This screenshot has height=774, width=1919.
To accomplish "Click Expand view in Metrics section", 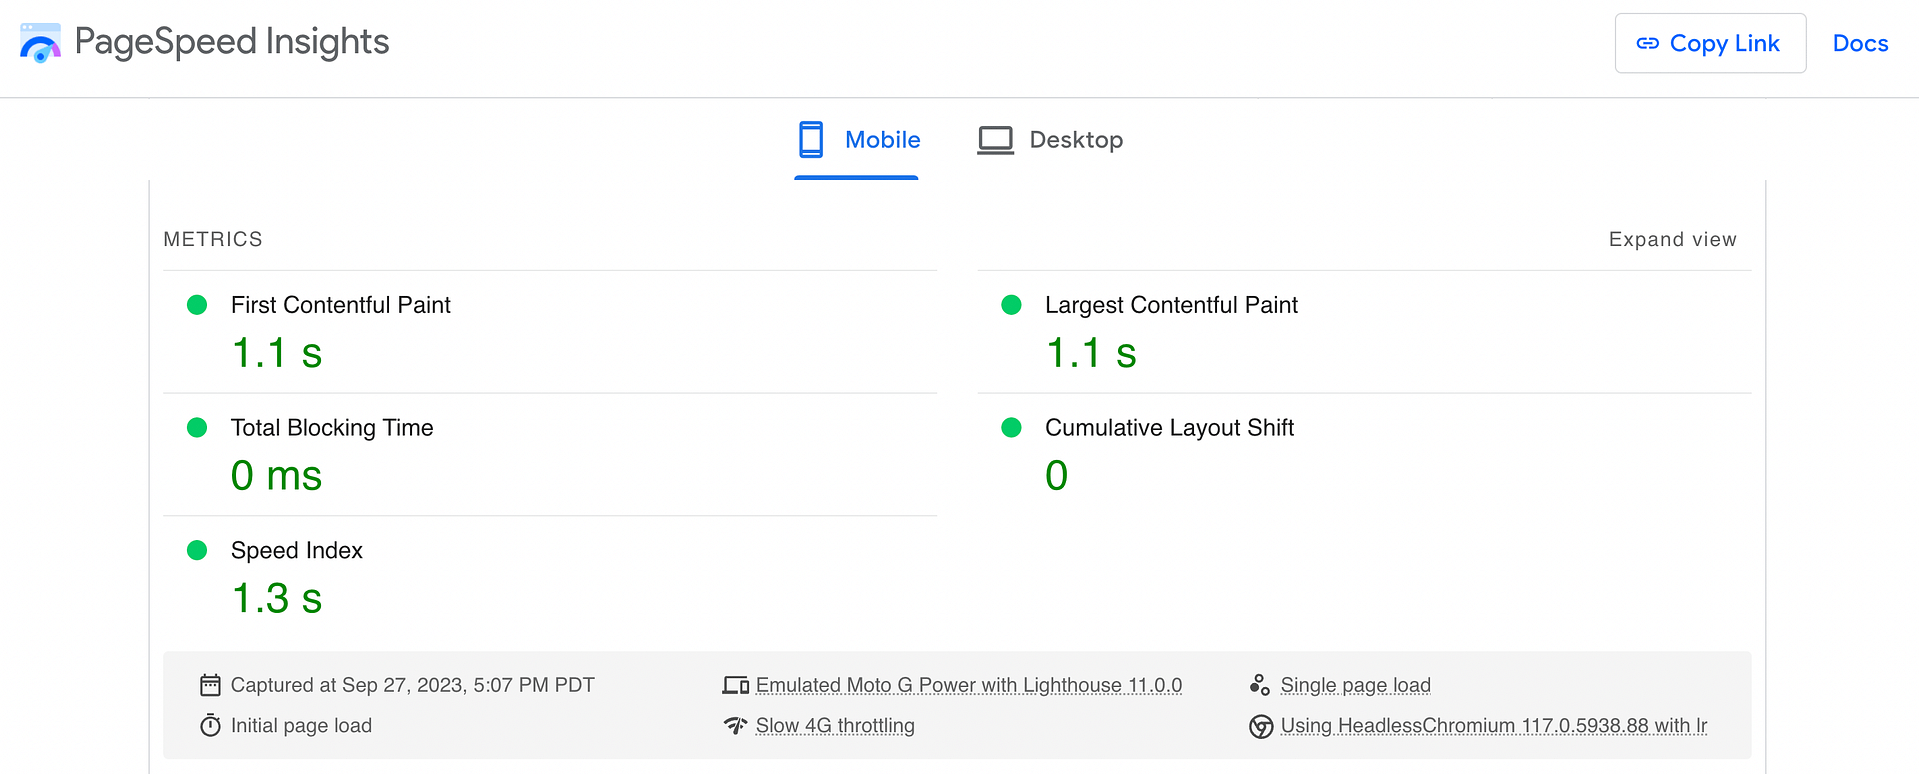I will click(x=1672, y=239).
